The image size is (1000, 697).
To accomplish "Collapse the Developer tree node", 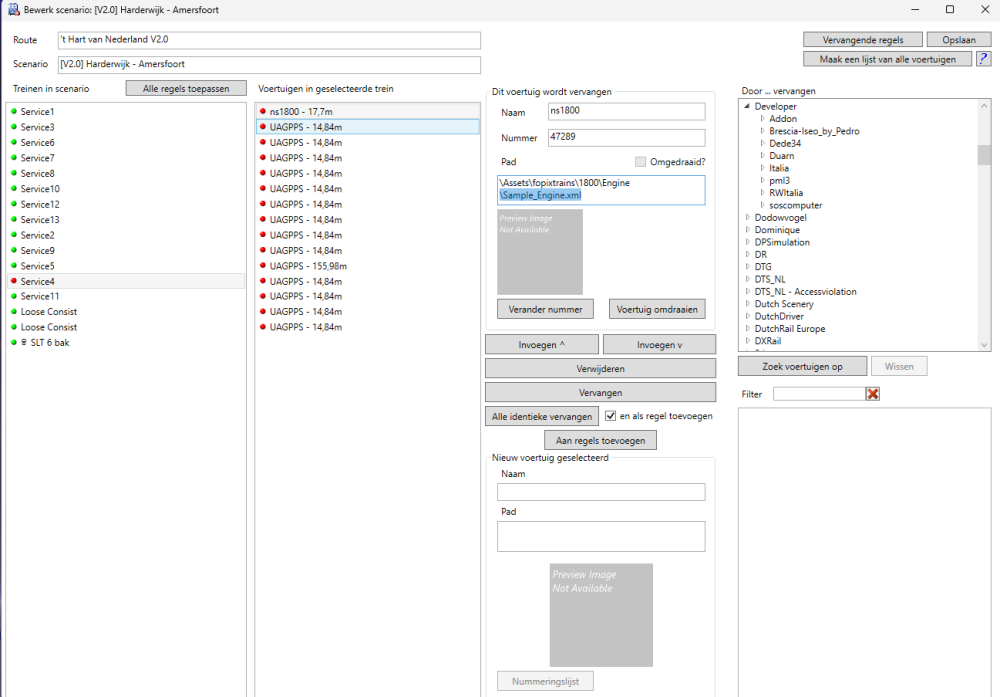I will click(747, 106).
